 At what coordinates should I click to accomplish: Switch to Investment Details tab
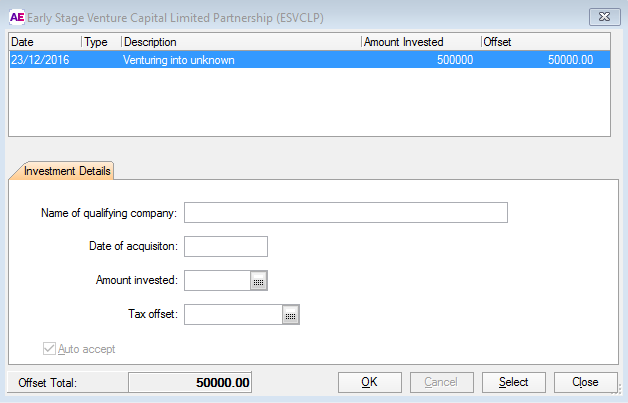[x=61, y=170]
